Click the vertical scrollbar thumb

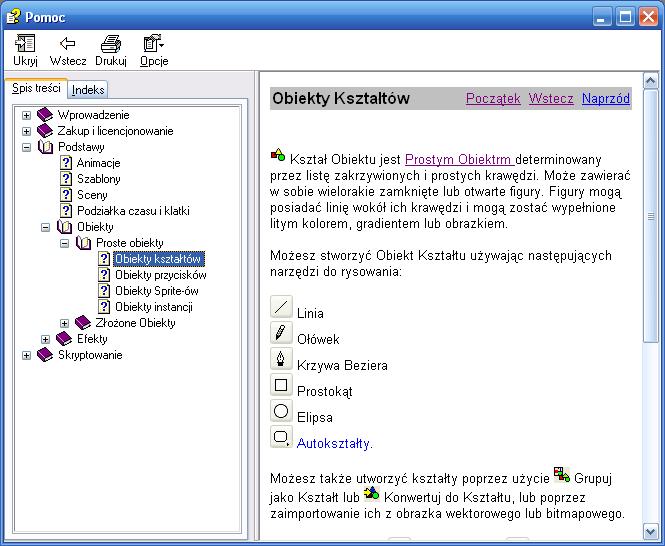[650, 216]
